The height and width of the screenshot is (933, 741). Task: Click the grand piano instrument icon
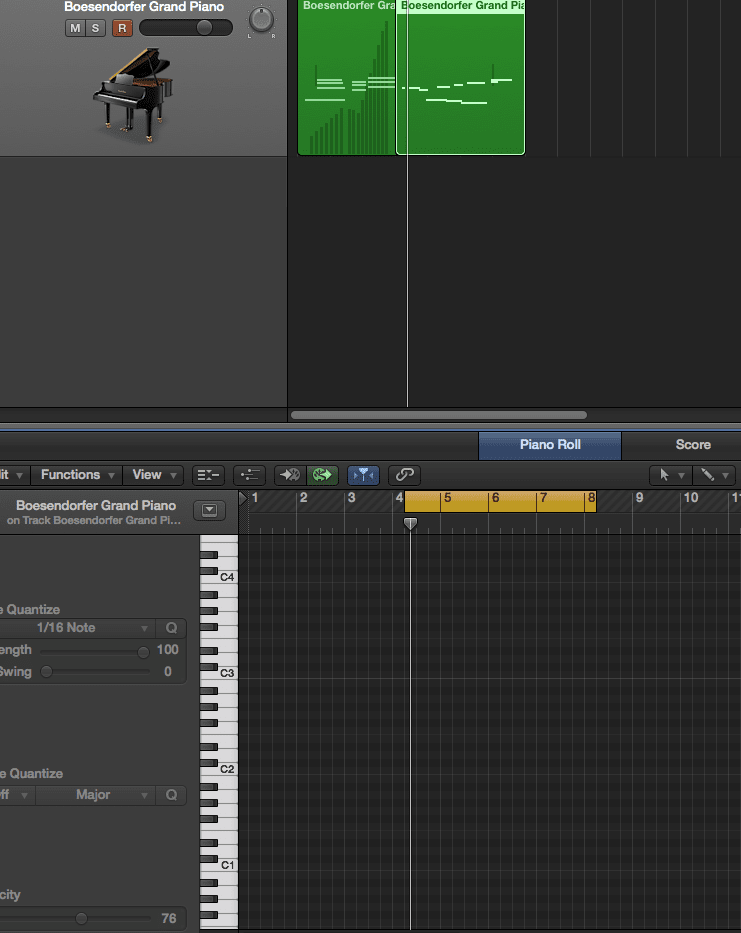pyautogui.click(x=133, y=95)
